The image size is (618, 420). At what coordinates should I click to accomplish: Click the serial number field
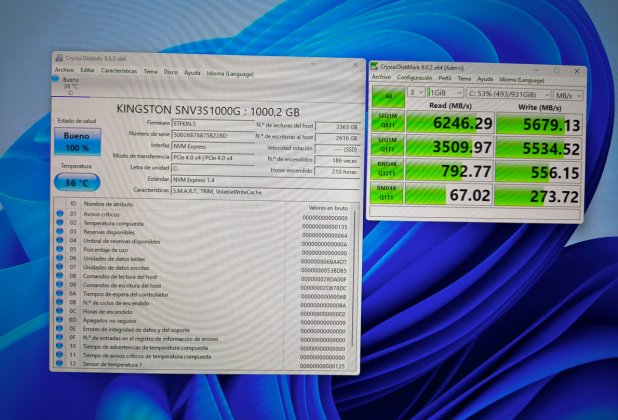pos(213,135)
